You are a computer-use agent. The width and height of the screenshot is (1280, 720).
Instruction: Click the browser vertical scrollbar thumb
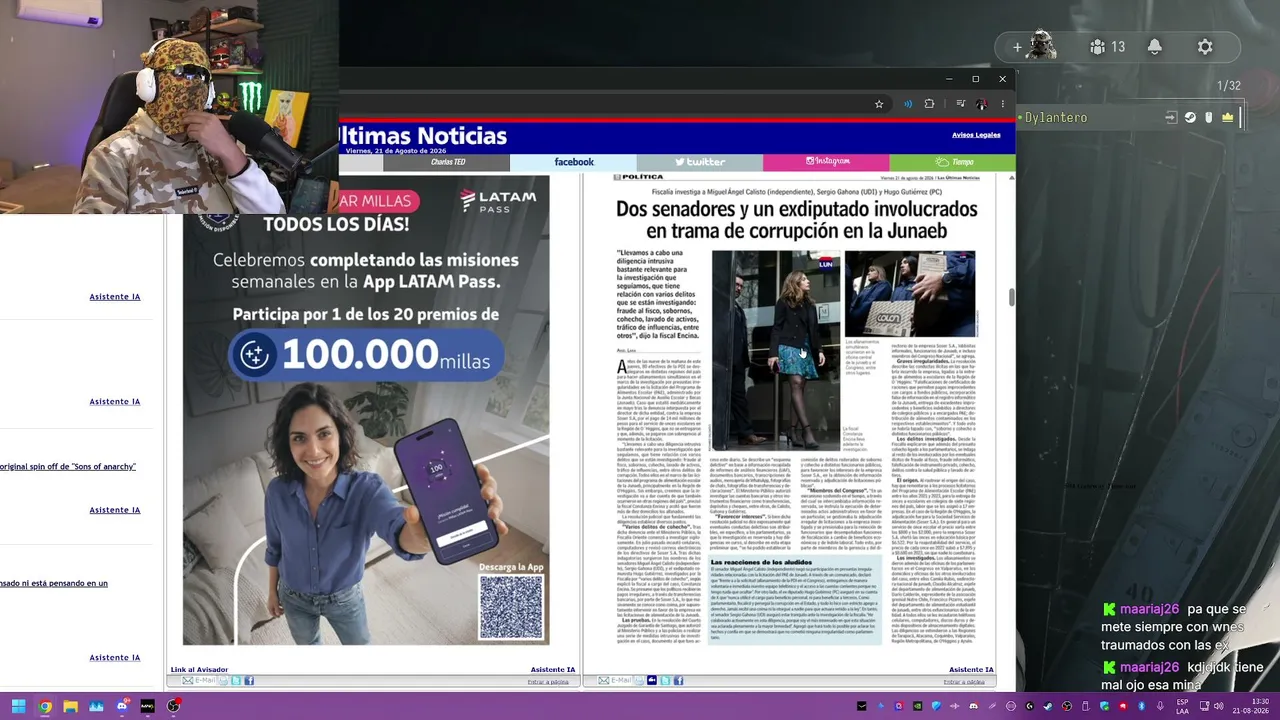click(x=1011, y=297)
